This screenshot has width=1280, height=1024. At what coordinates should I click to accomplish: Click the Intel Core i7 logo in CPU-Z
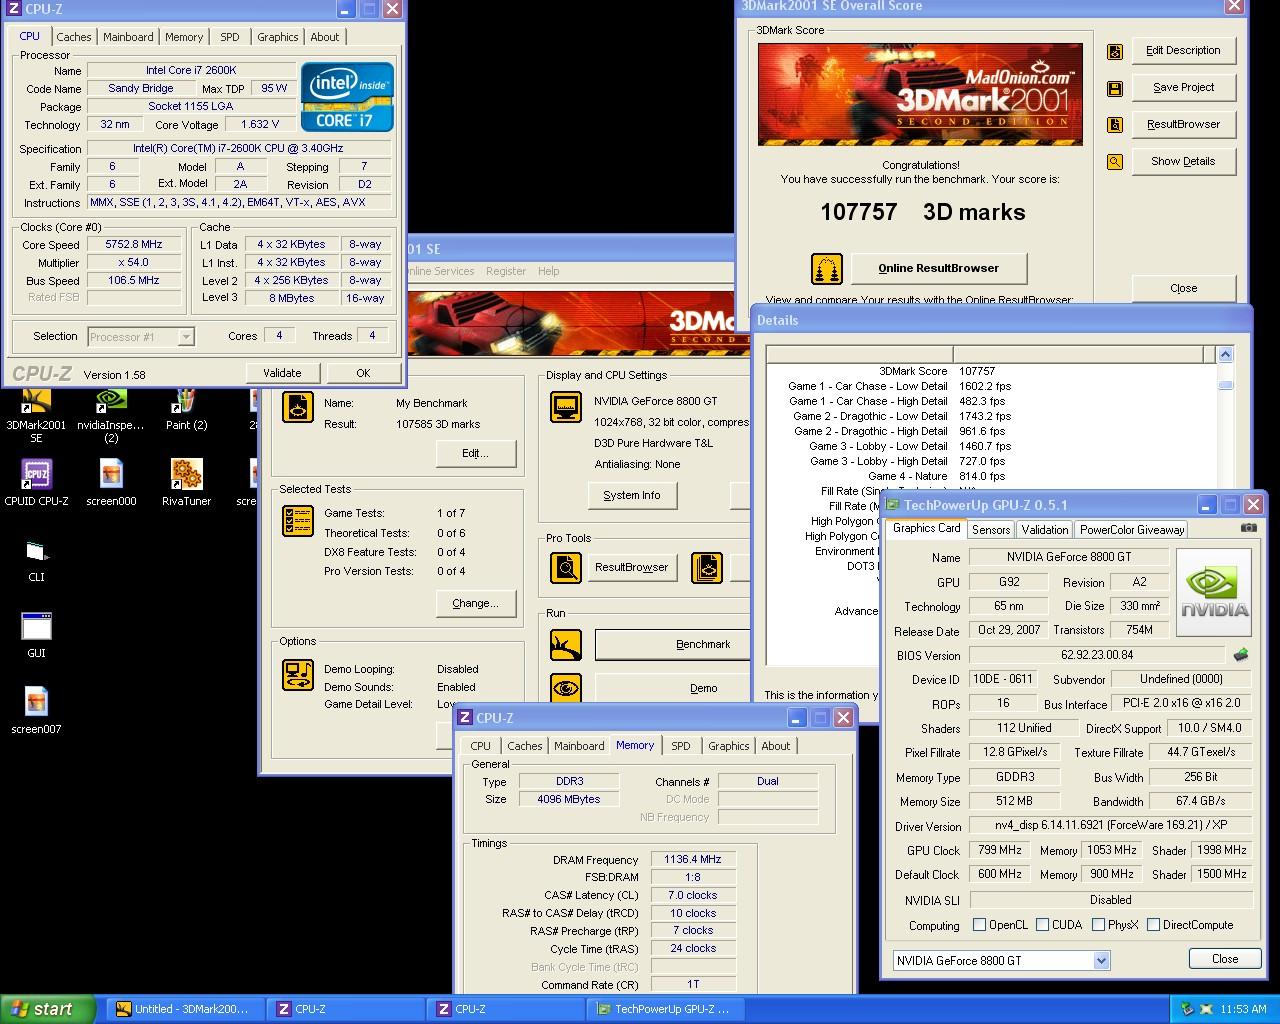[347, 96]
